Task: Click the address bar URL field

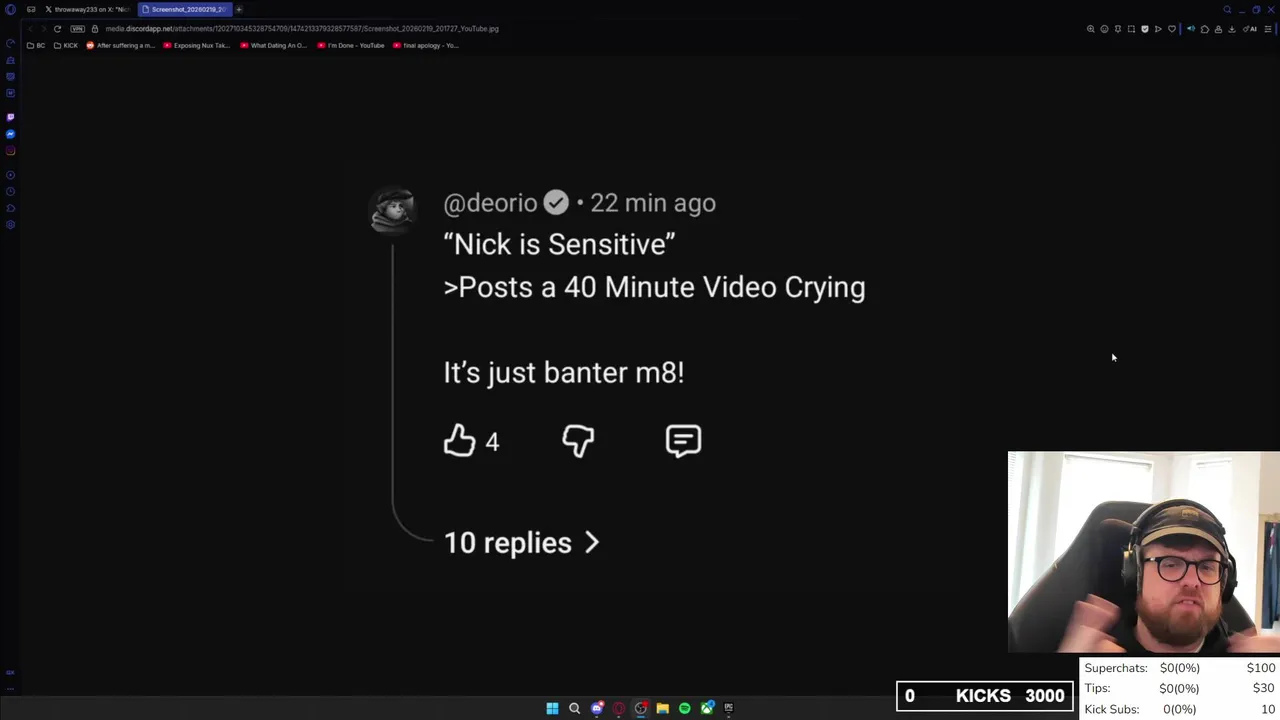Action: pyautogui.click(x=300, y=29)
